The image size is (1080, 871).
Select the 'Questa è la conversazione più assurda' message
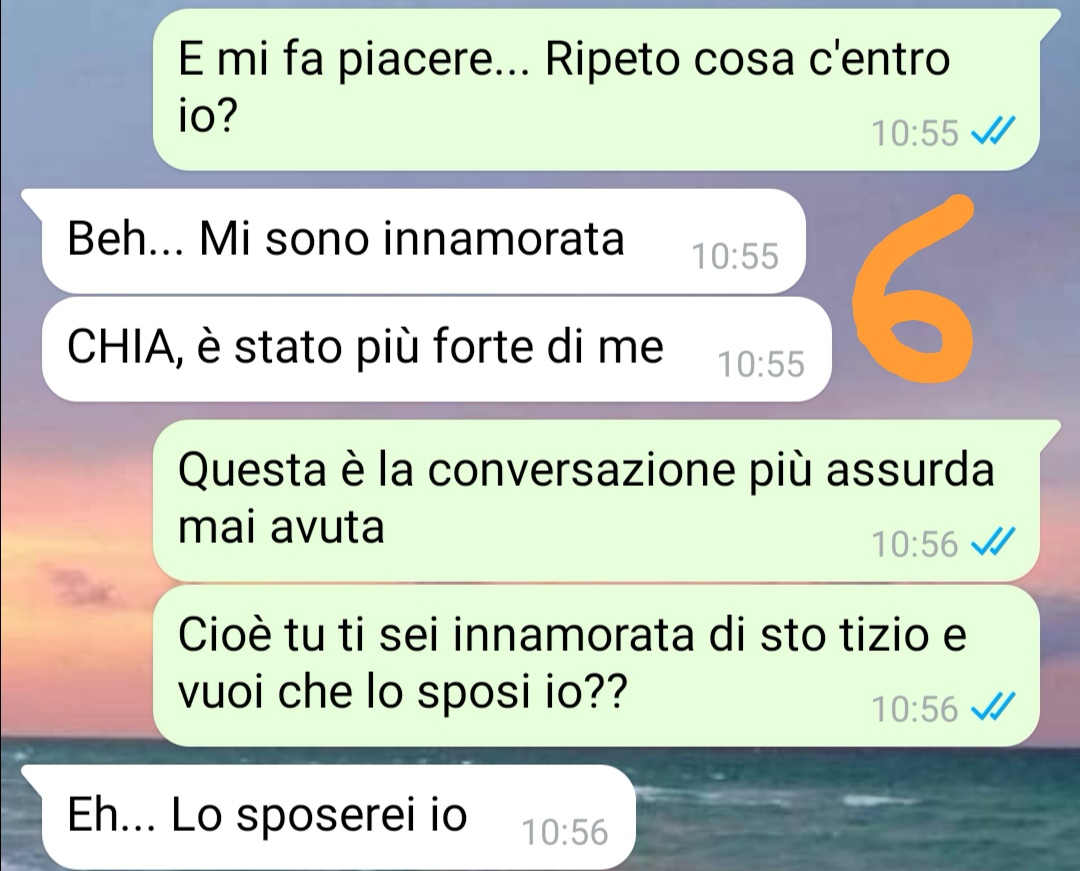tap(596, 501)
